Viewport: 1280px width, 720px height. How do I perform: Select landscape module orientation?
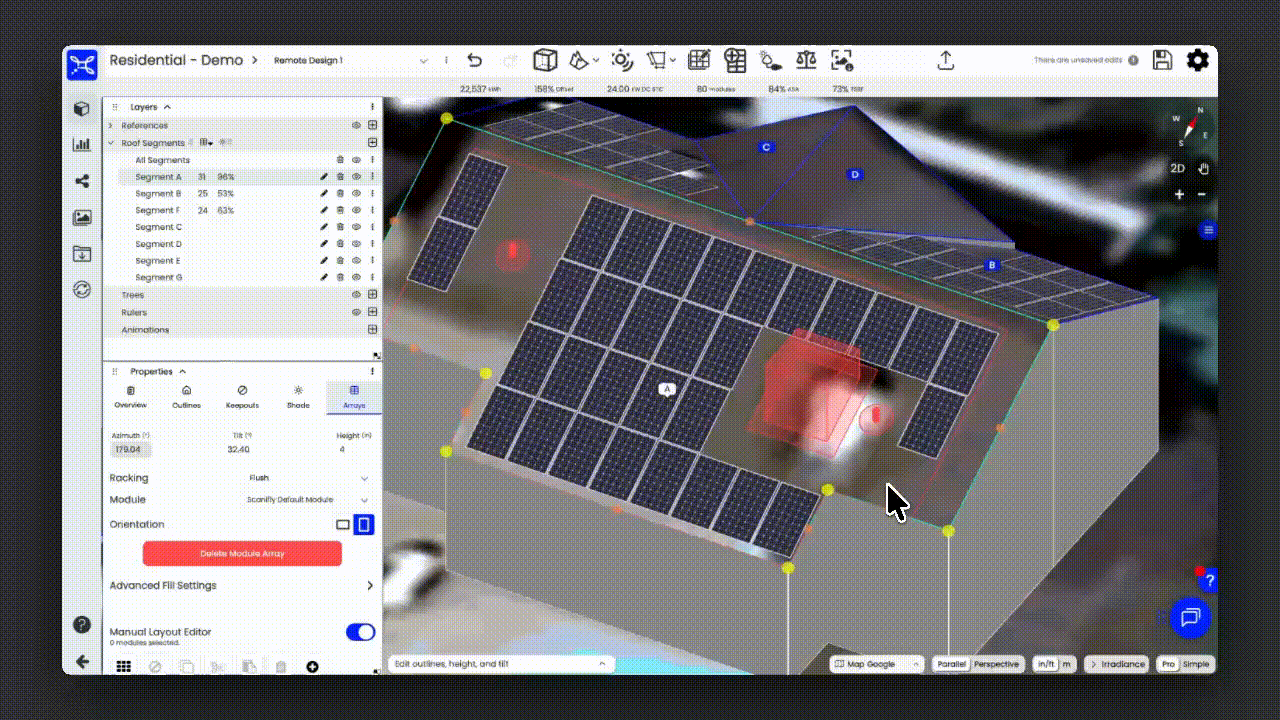pos(343,525)
